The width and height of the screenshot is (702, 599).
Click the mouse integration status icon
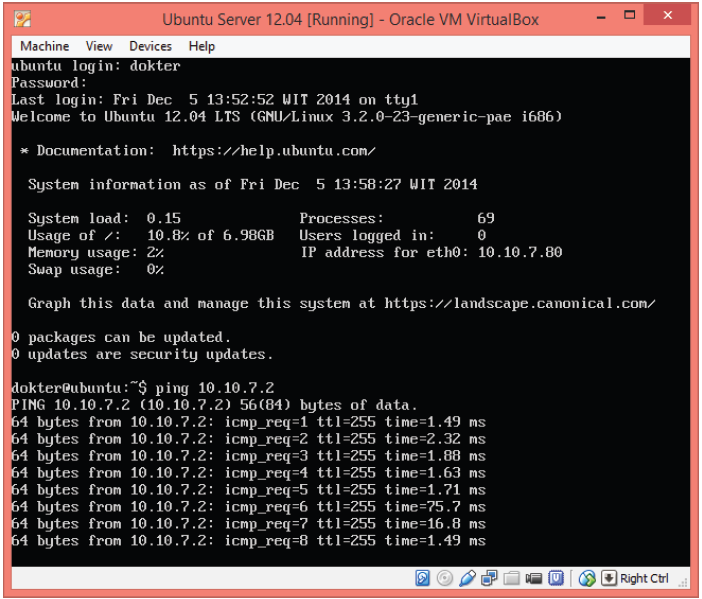coord(587,578)
